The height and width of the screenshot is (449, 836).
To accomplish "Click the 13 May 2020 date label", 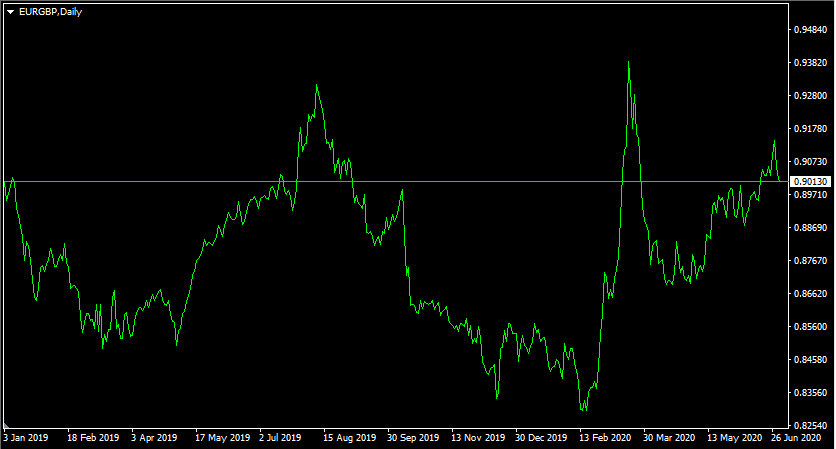I will 734,438.
